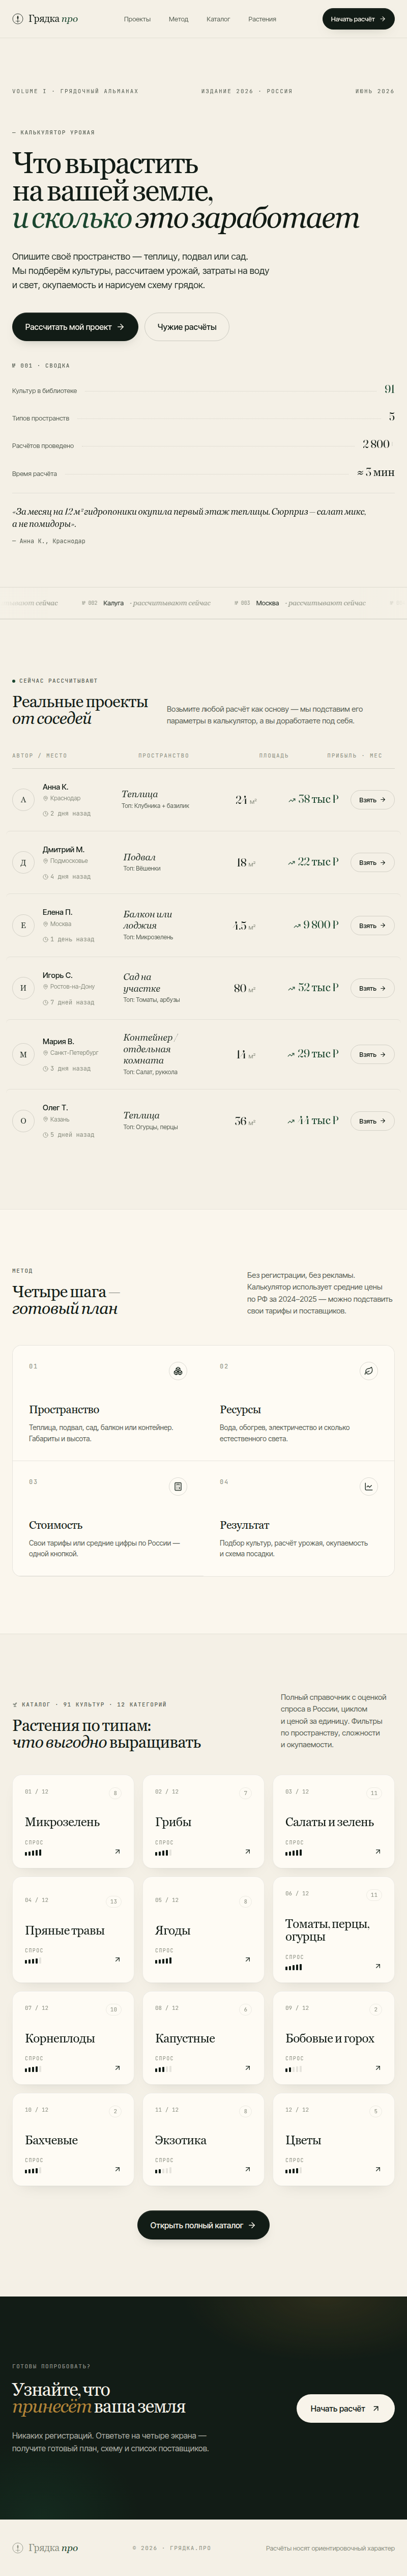Take Елена П.'s Балкон или лоджия project
The image size is (407, 2576).
pos(372,925)
